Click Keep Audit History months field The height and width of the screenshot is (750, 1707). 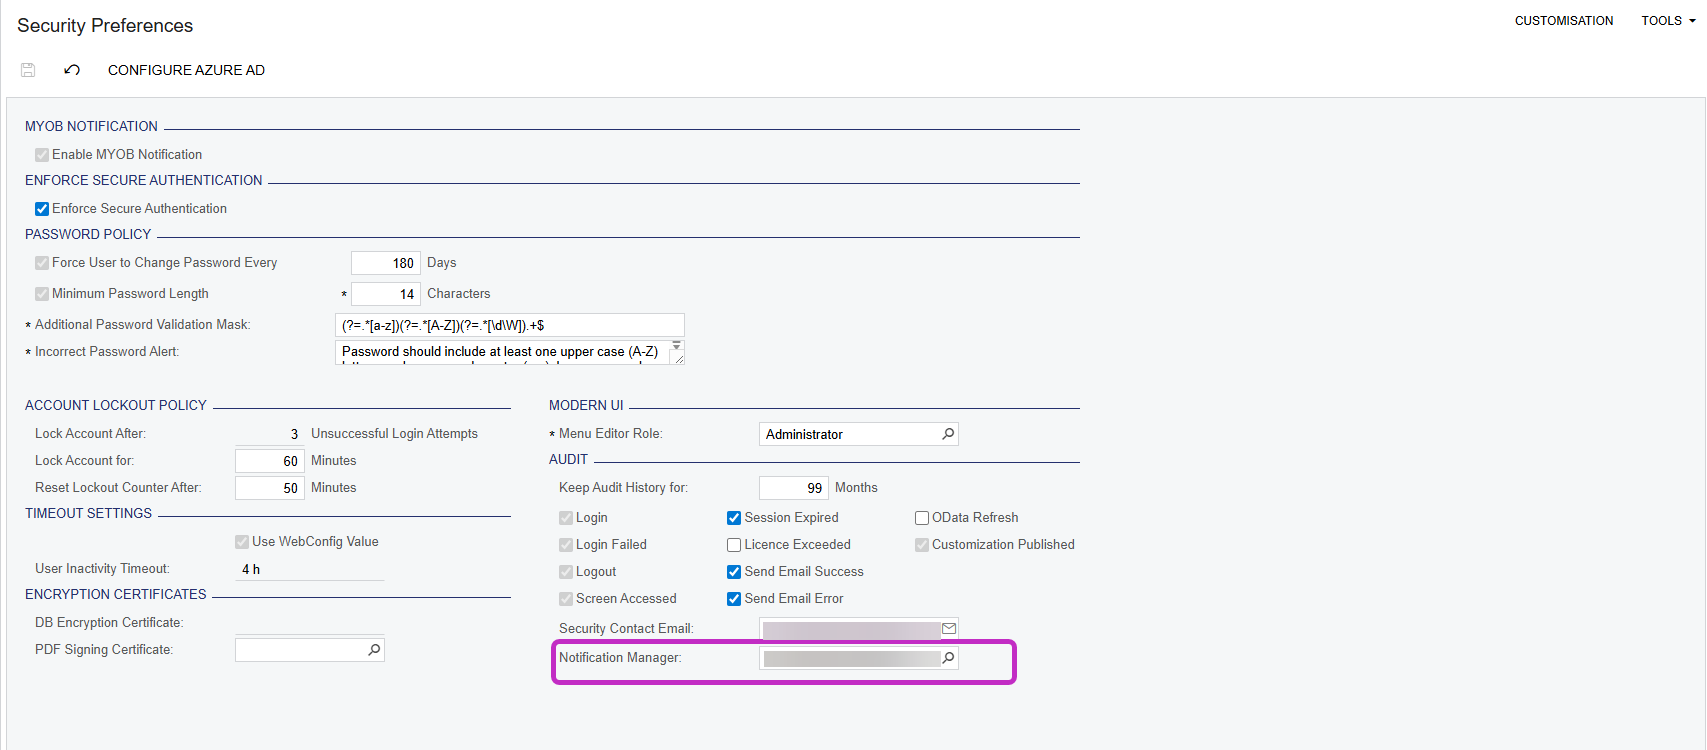click(x=793, y=488)
